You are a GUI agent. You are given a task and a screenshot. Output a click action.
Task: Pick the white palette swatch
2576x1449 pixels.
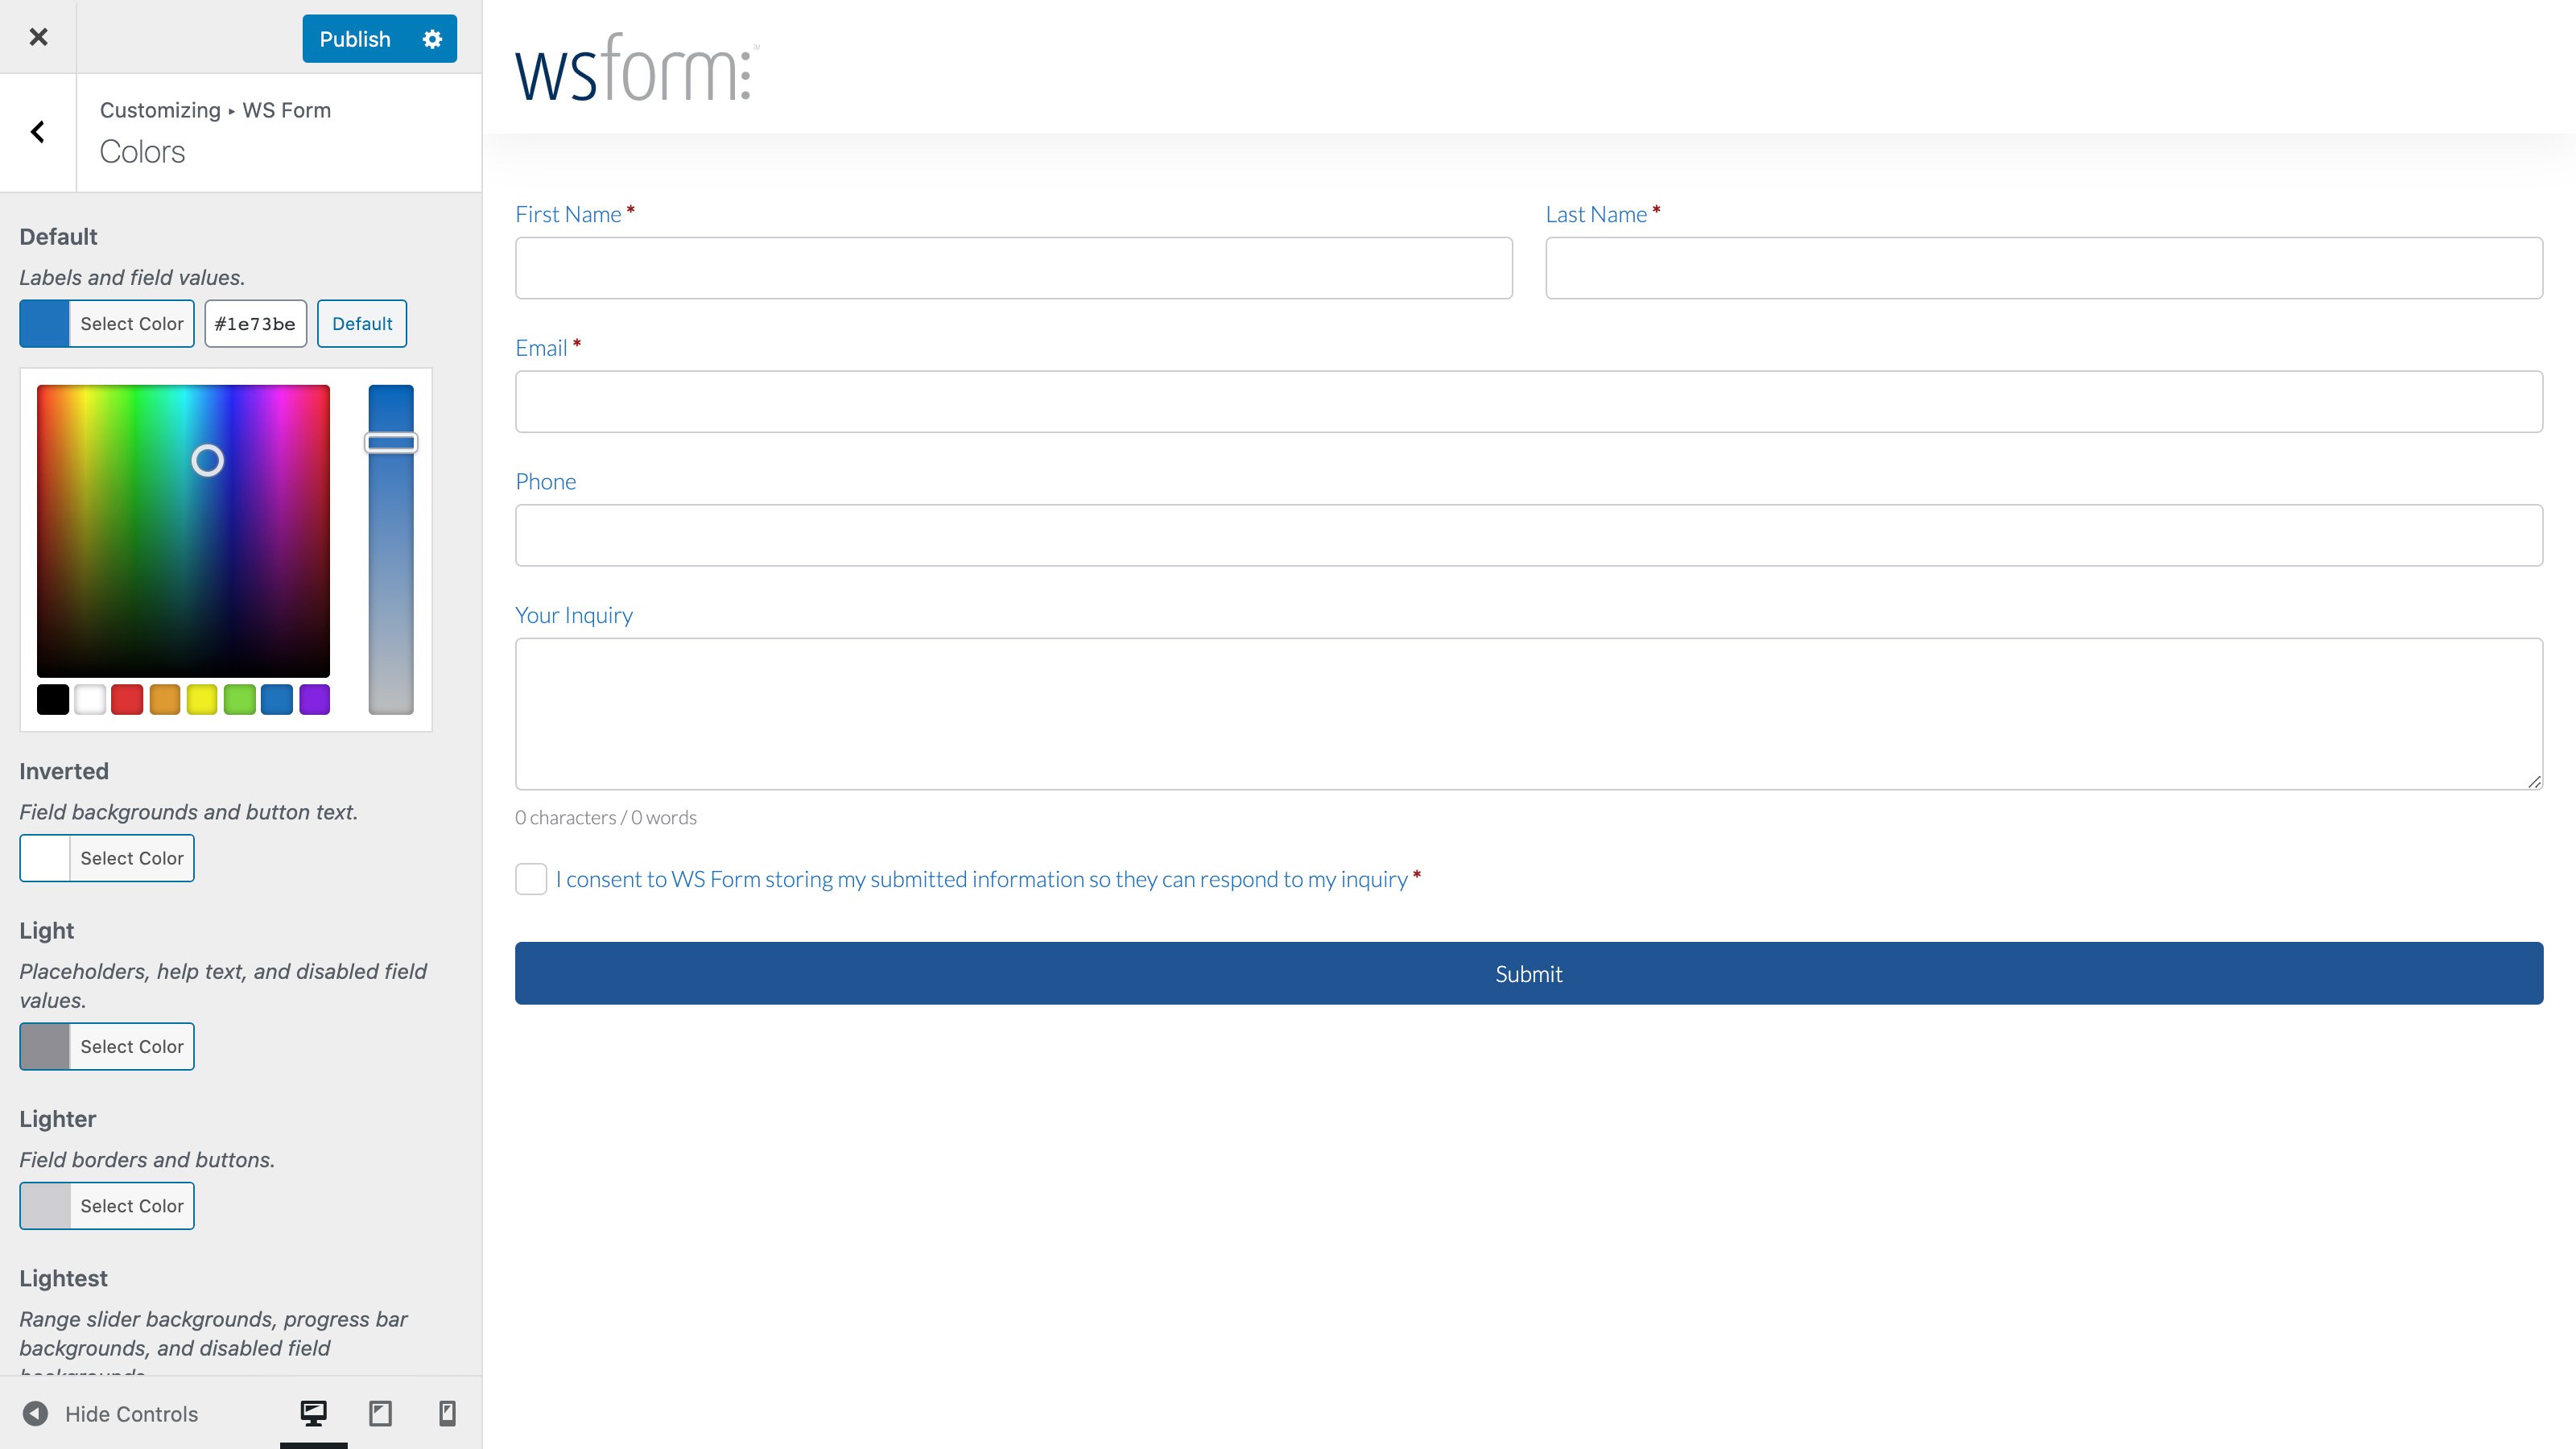point(90,699)
